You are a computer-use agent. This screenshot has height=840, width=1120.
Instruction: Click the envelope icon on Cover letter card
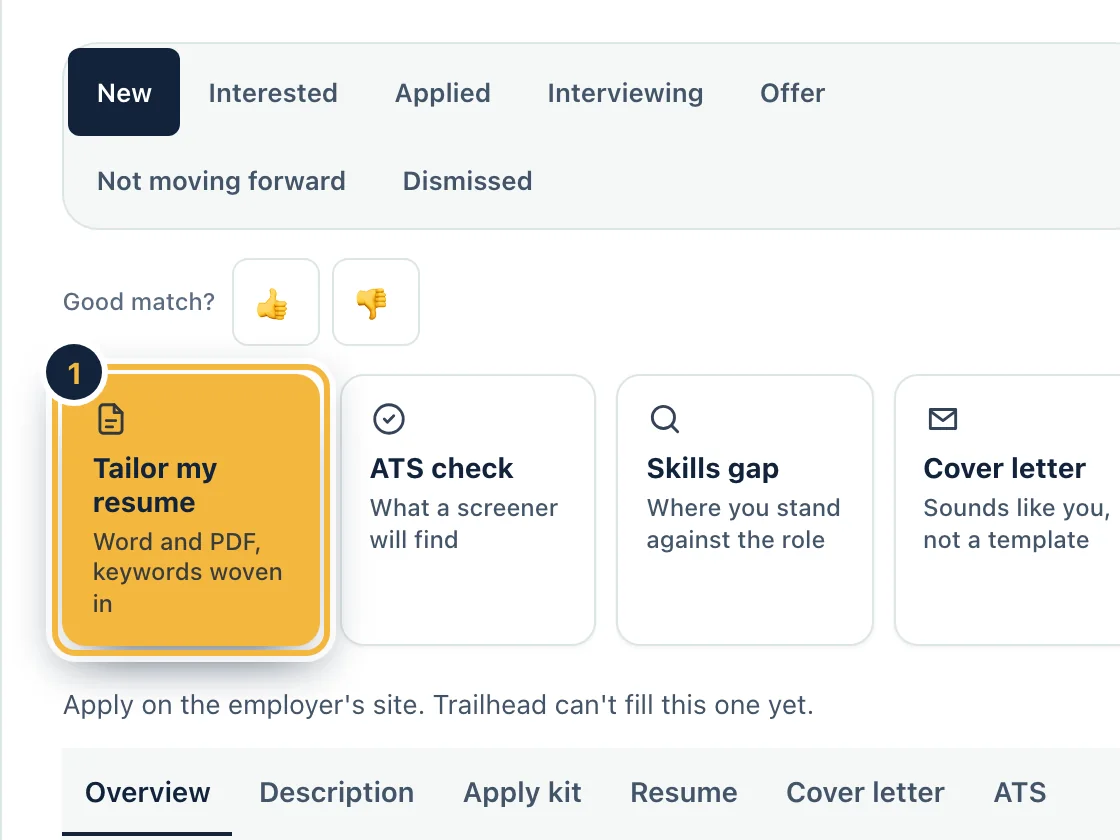(942, 419)
